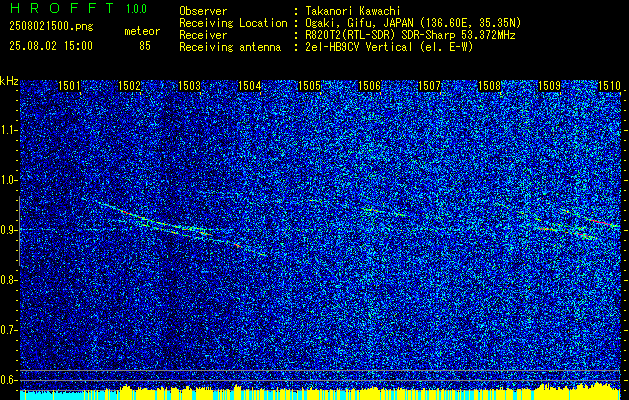
Task: Click the Receiver label
Action: 203,35
